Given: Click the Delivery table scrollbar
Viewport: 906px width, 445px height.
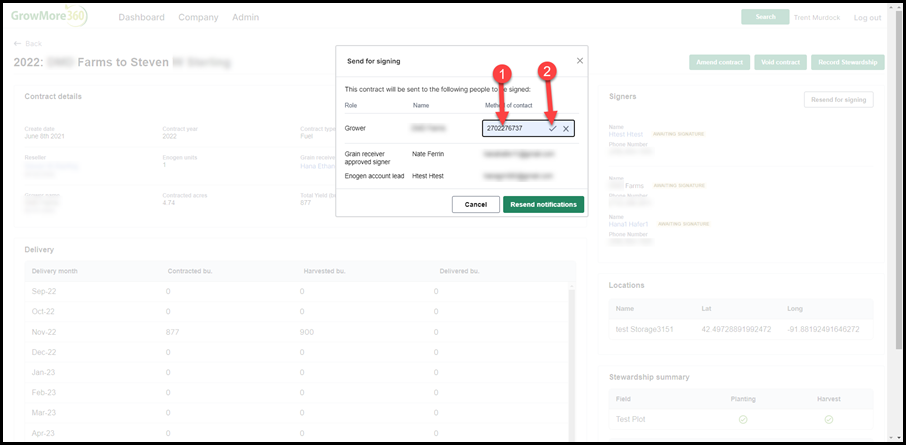Looking at the screenshot, I should (572, 358).
